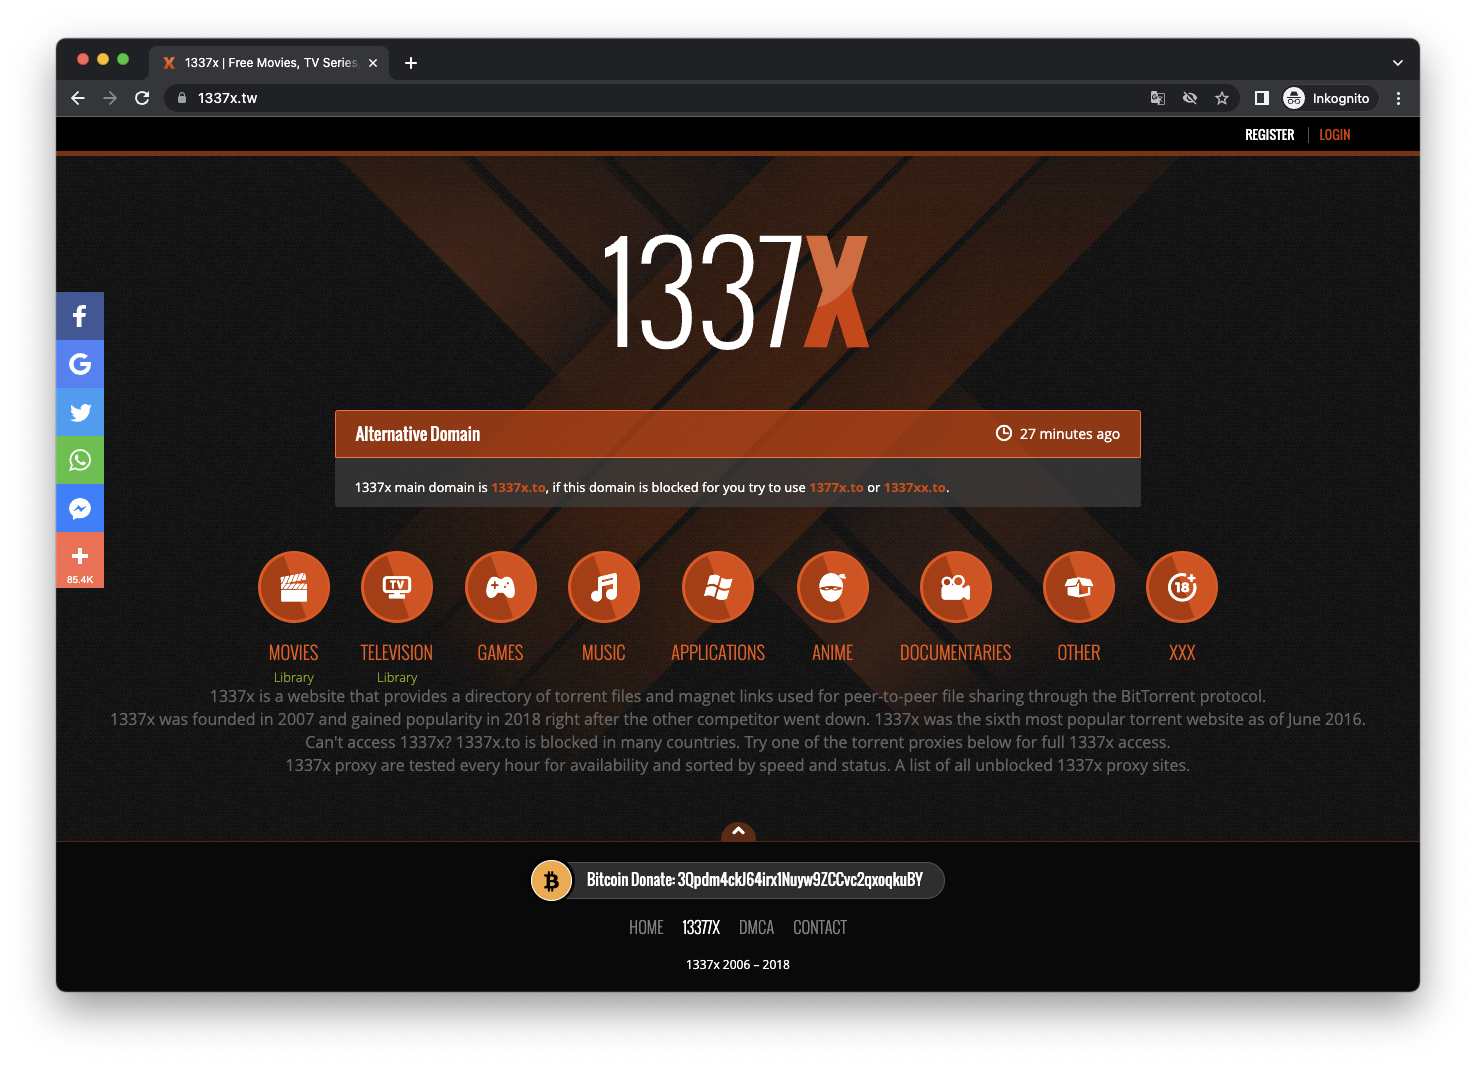Click the XXX text label

(1182, 653)
